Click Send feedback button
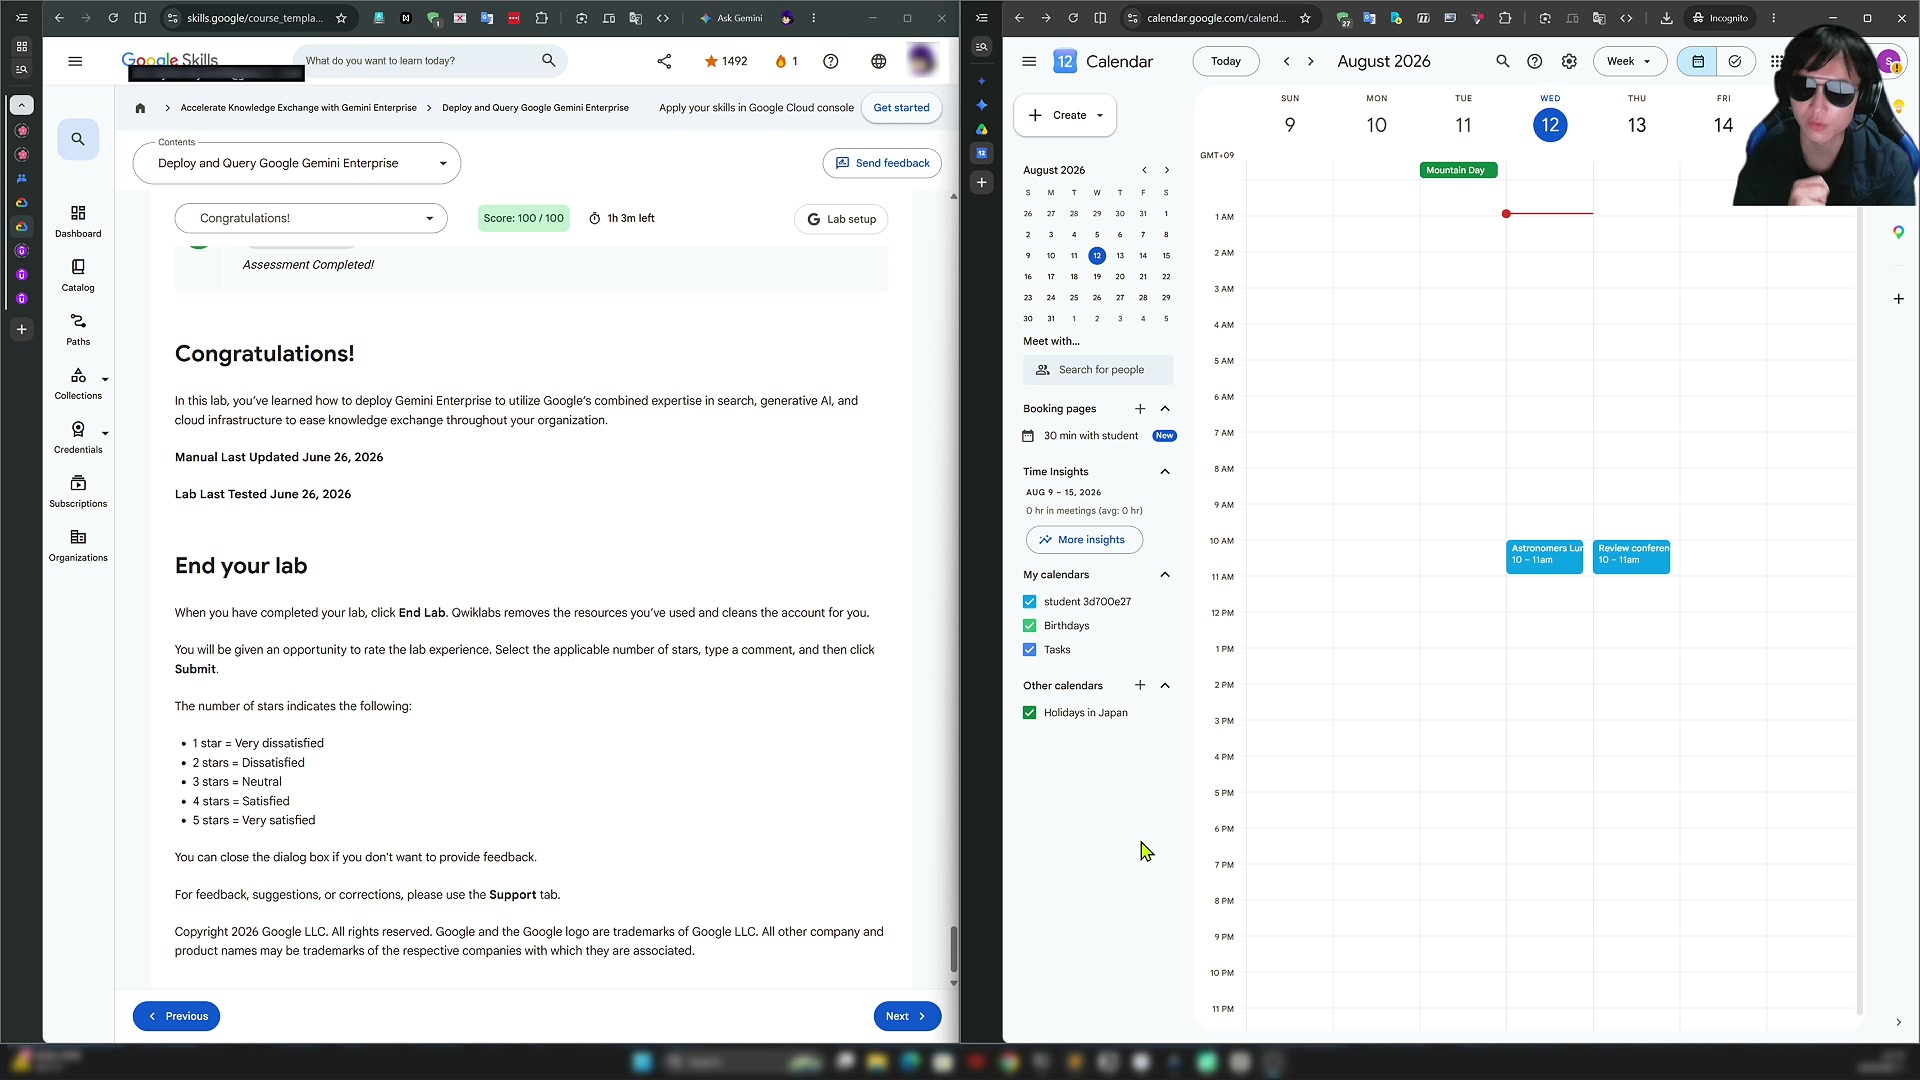This screenshot has width=1920, height=1080. click(882, 163)
